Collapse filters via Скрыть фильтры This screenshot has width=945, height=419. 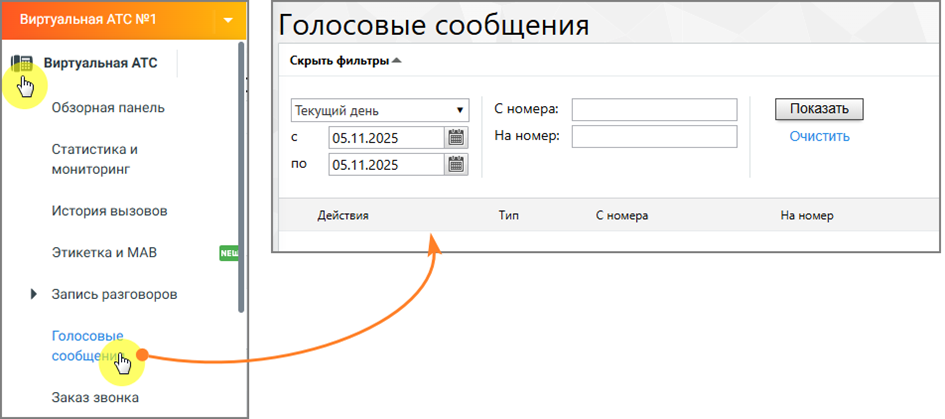[x=345, y=61]
